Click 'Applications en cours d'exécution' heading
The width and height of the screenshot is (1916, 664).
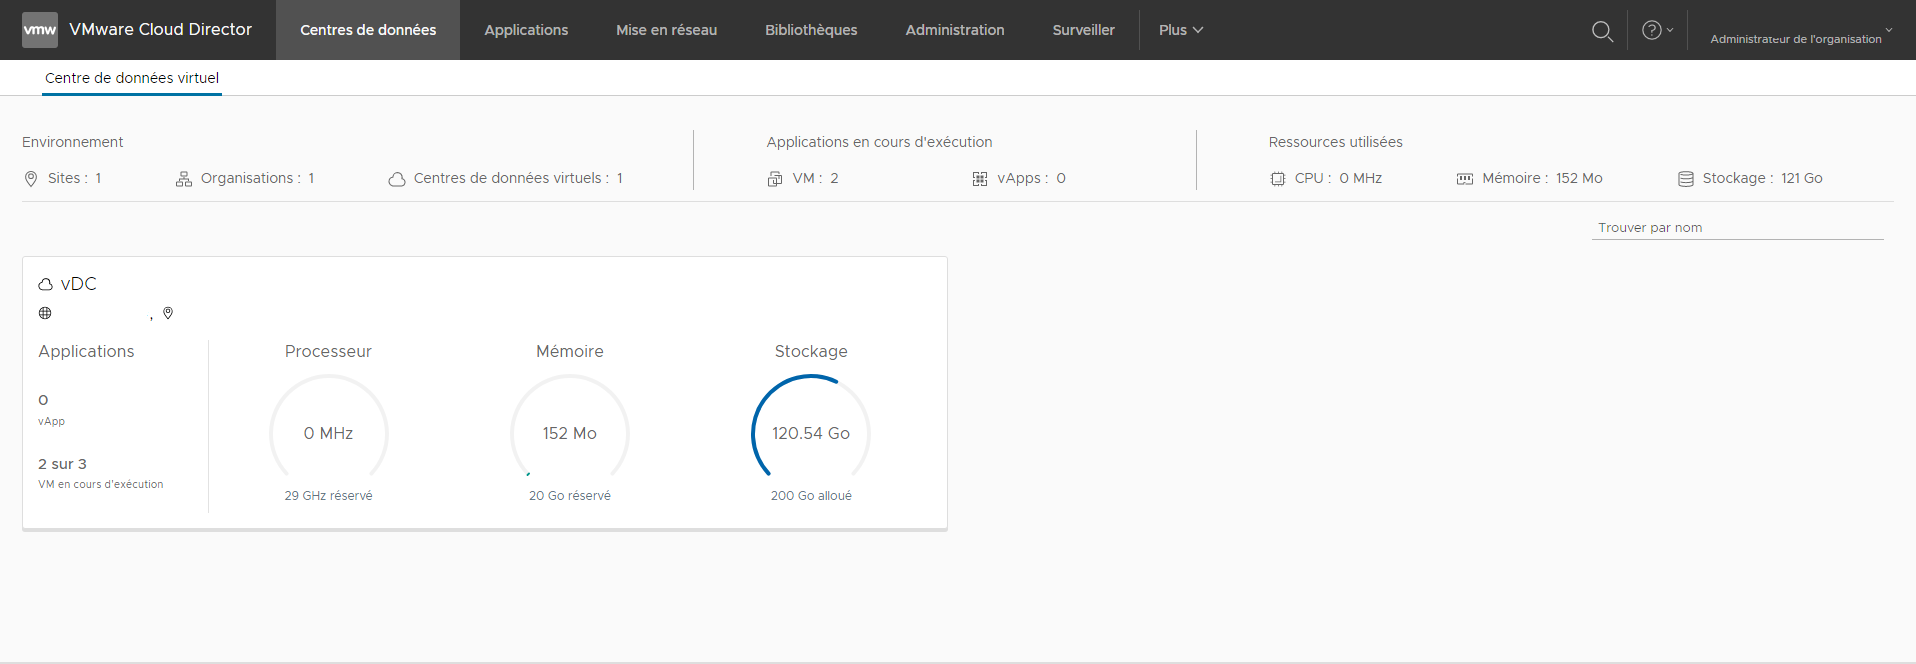[880, 142]
